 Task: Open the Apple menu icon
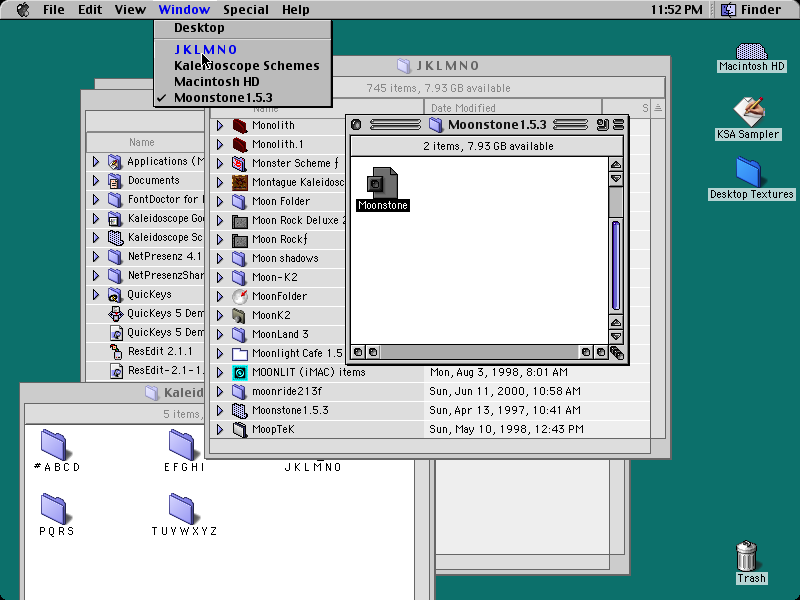pyautogui.click(x=23, y=10)
